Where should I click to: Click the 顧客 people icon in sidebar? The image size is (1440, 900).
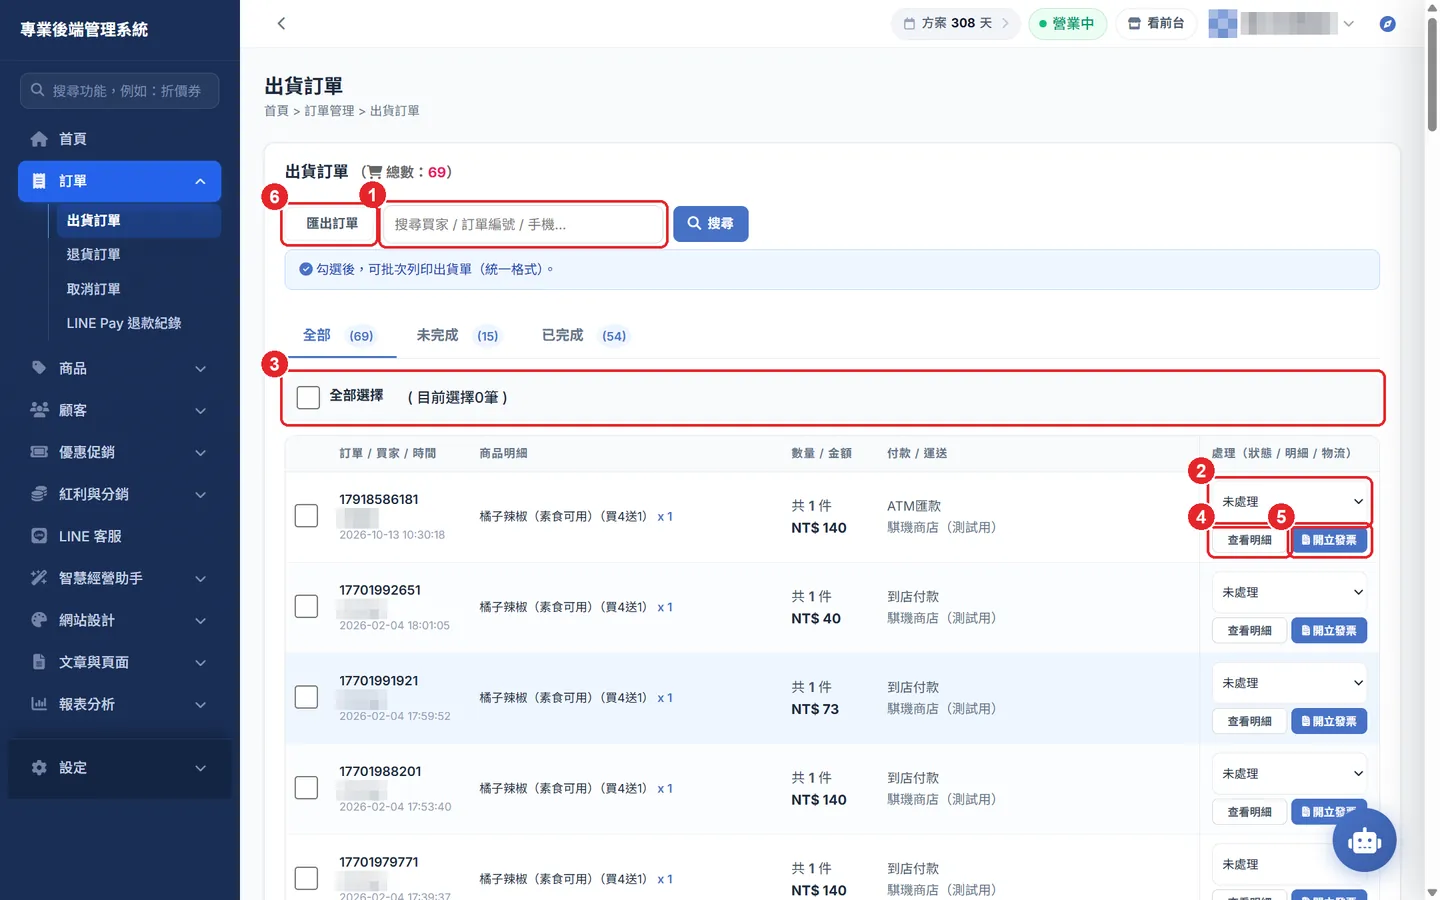[x=39, y=410]
